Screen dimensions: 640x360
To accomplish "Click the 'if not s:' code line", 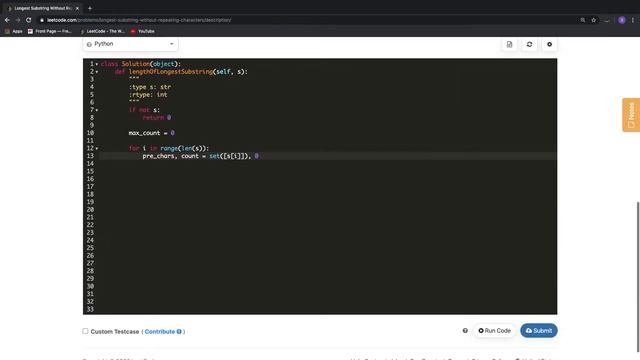I will point(144,110).
